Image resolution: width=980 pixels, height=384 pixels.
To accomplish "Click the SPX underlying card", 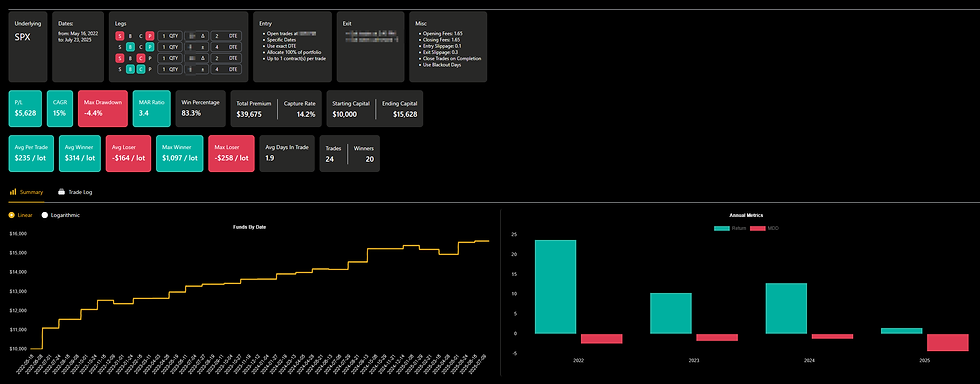I will click(x=28, y=47).
